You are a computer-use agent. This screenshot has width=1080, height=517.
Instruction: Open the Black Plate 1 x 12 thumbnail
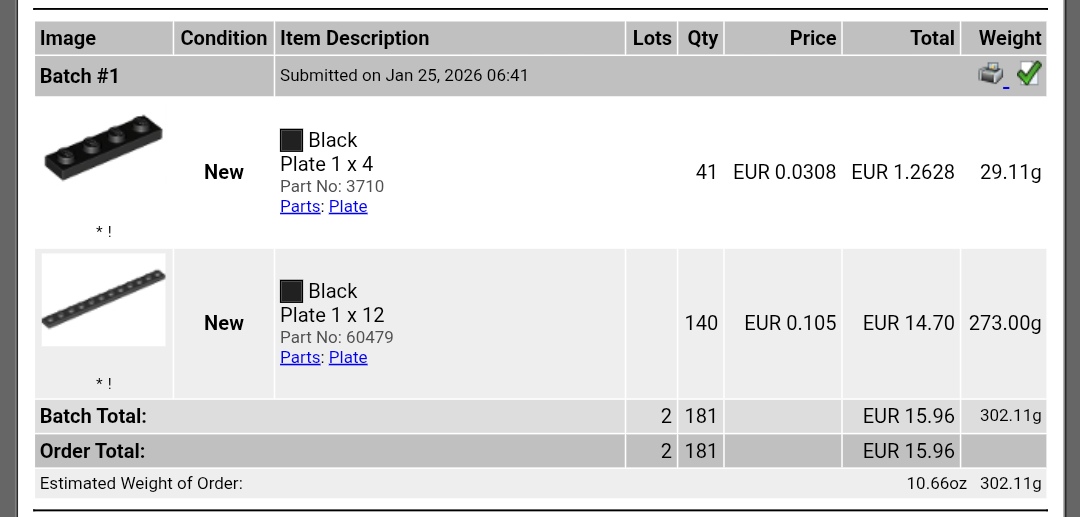tap(103, 299)
